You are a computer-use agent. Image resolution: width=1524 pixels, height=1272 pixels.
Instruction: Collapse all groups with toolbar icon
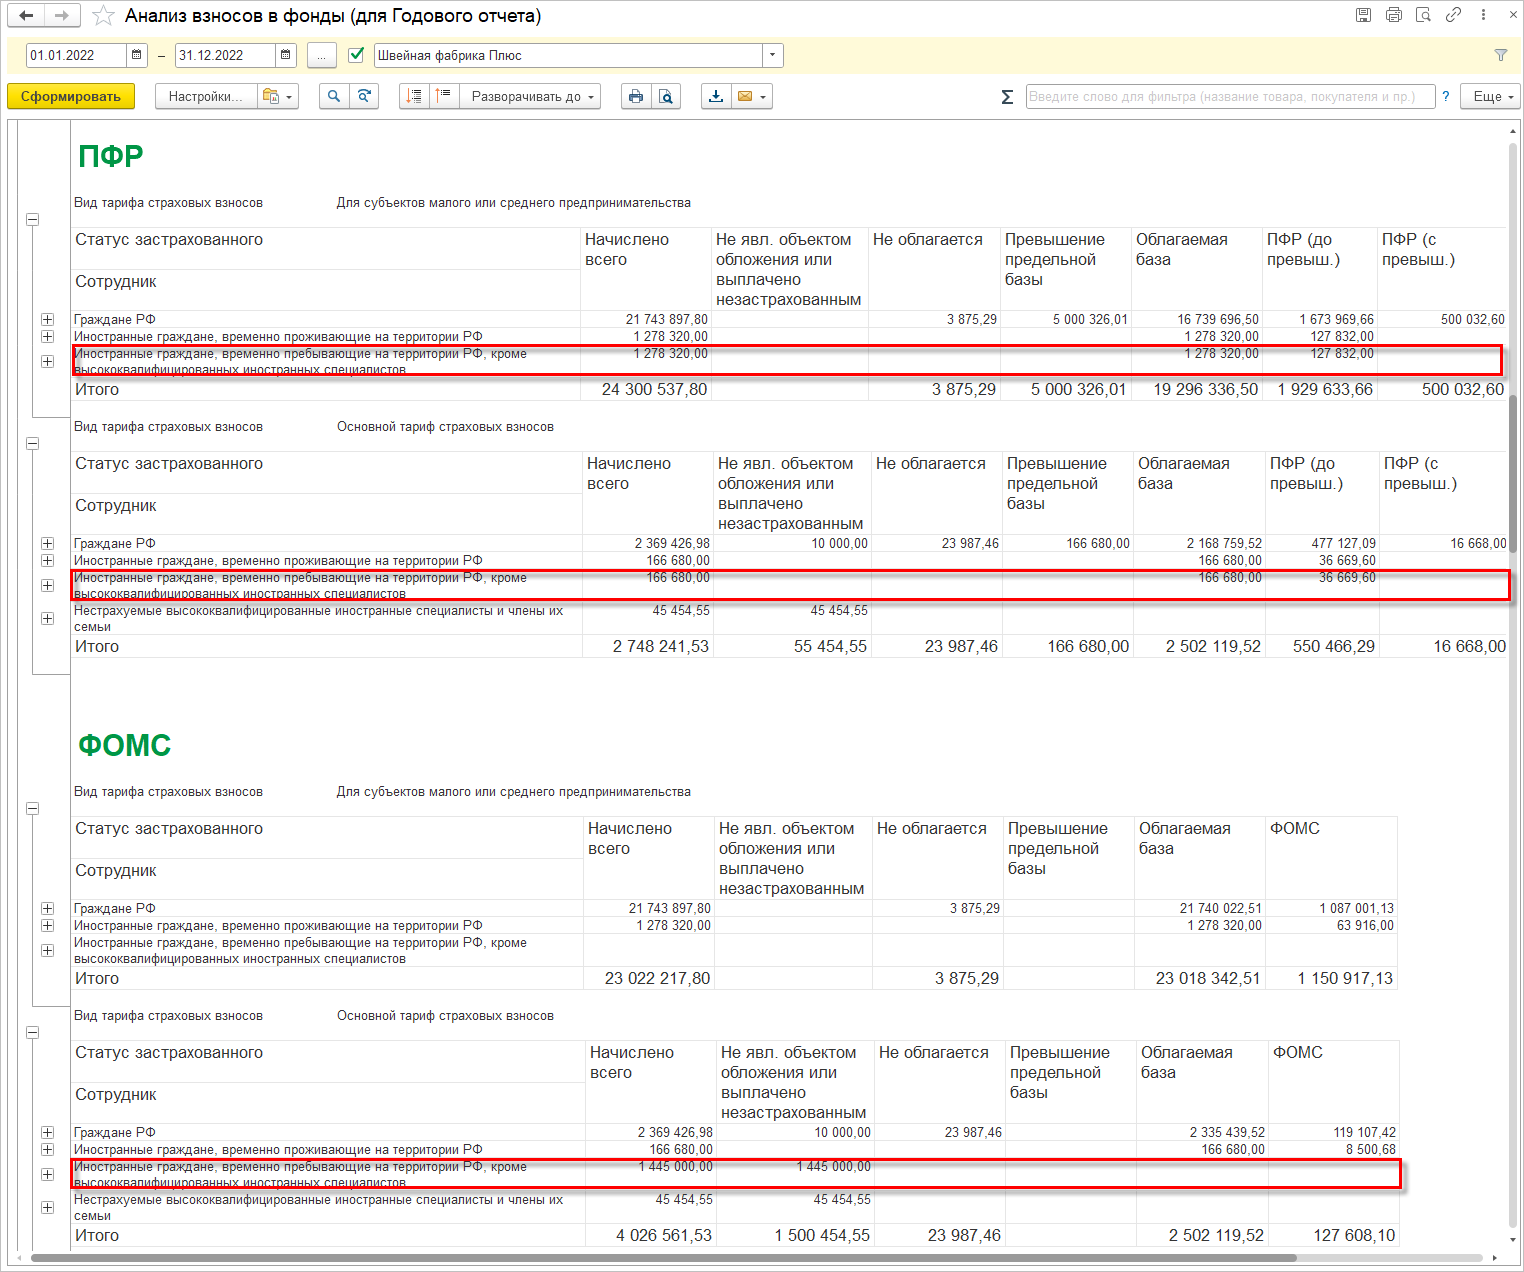pos(414,96)
